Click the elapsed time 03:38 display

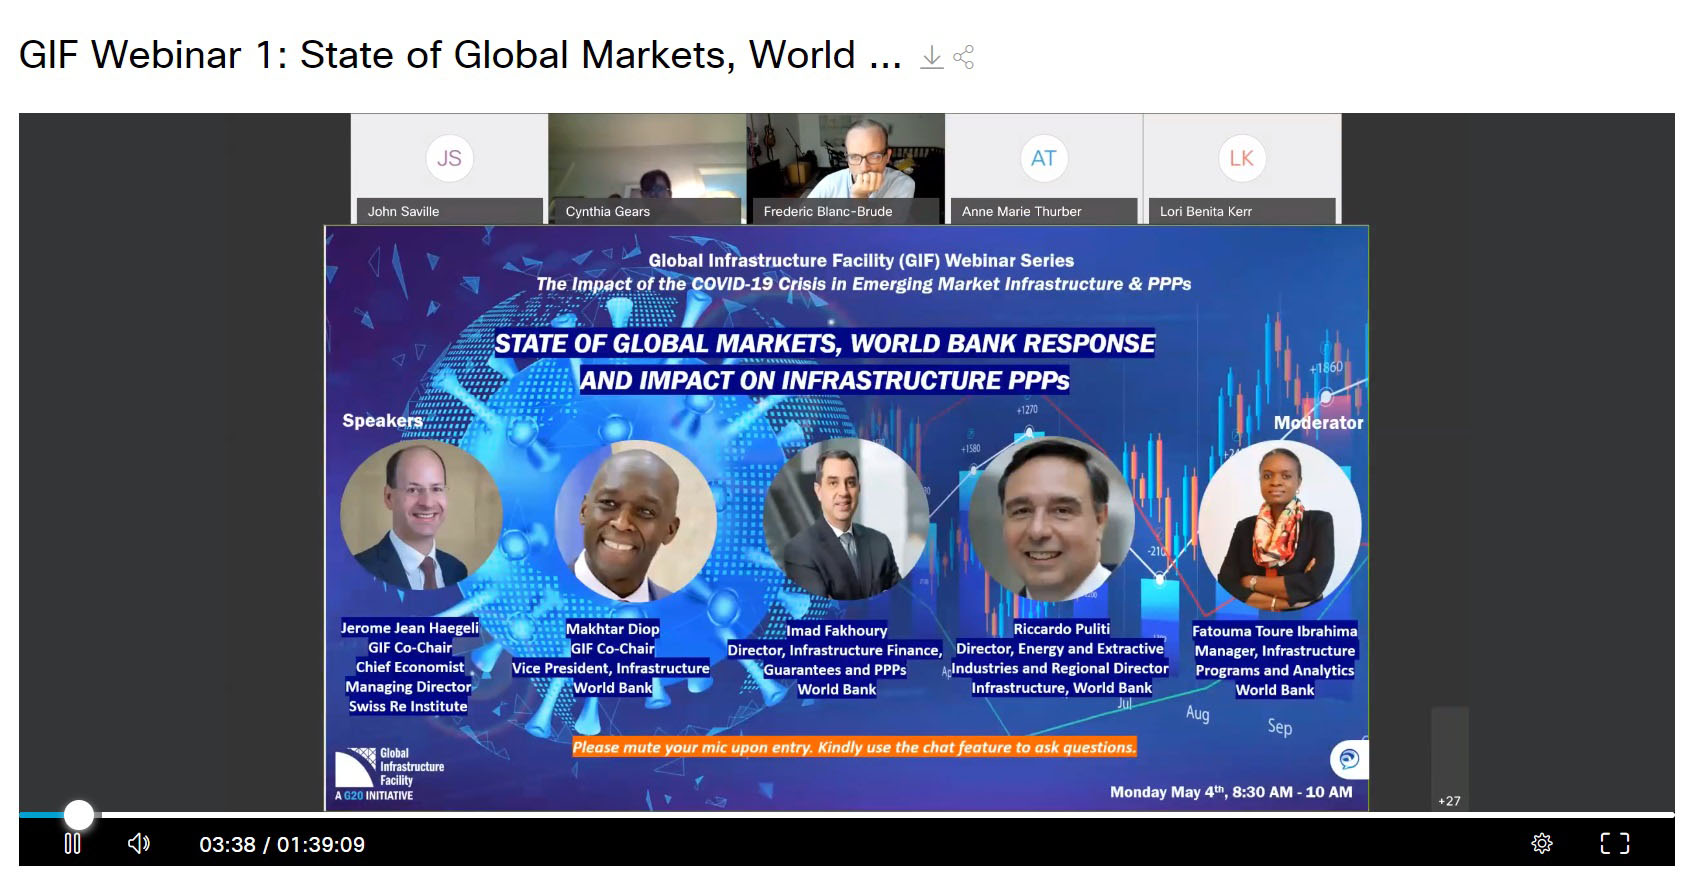click(227, 844)
